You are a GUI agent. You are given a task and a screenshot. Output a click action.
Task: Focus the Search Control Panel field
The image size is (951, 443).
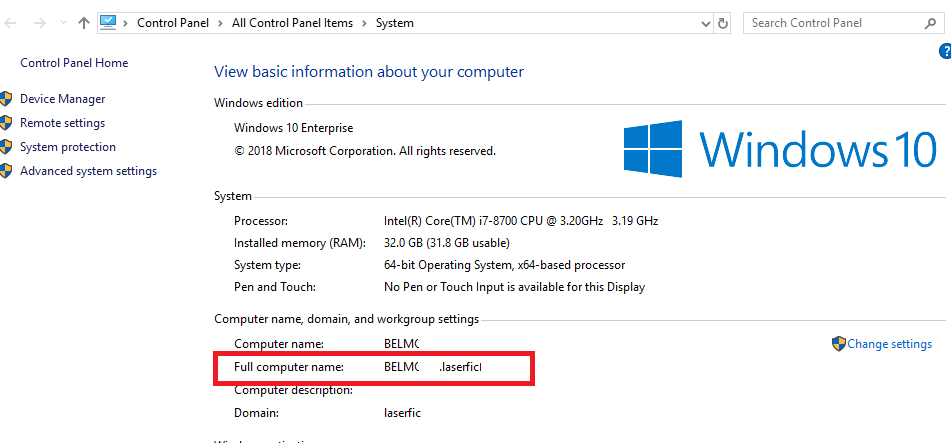[842, 23]
